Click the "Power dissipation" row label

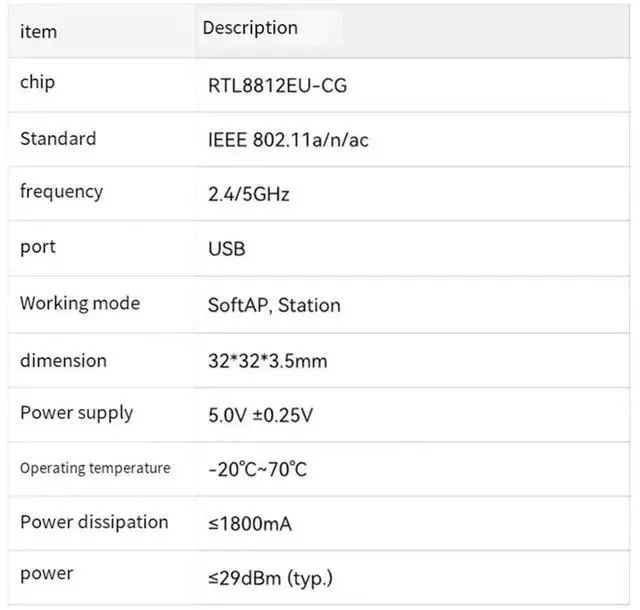94,522
